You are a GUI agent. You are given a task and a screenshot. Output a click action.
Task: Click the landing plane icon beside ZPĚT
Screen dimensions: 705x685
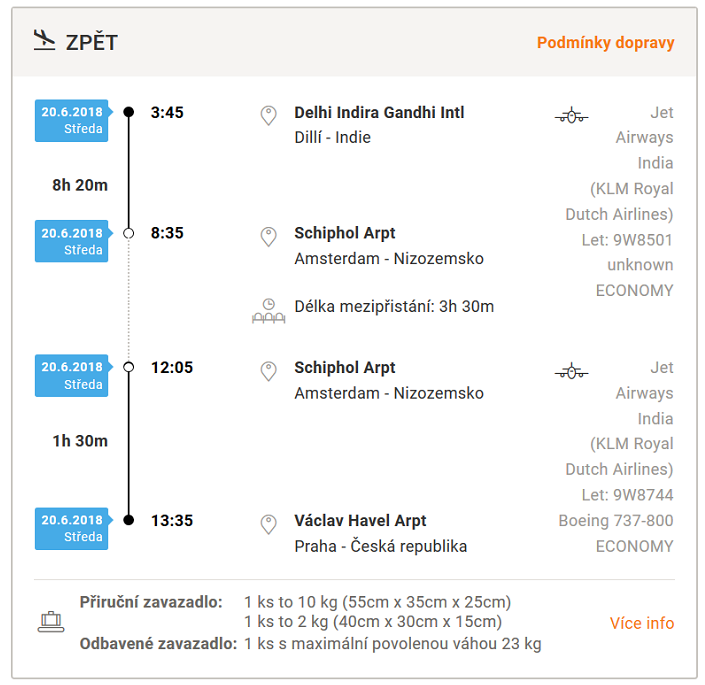pos(45,40)
